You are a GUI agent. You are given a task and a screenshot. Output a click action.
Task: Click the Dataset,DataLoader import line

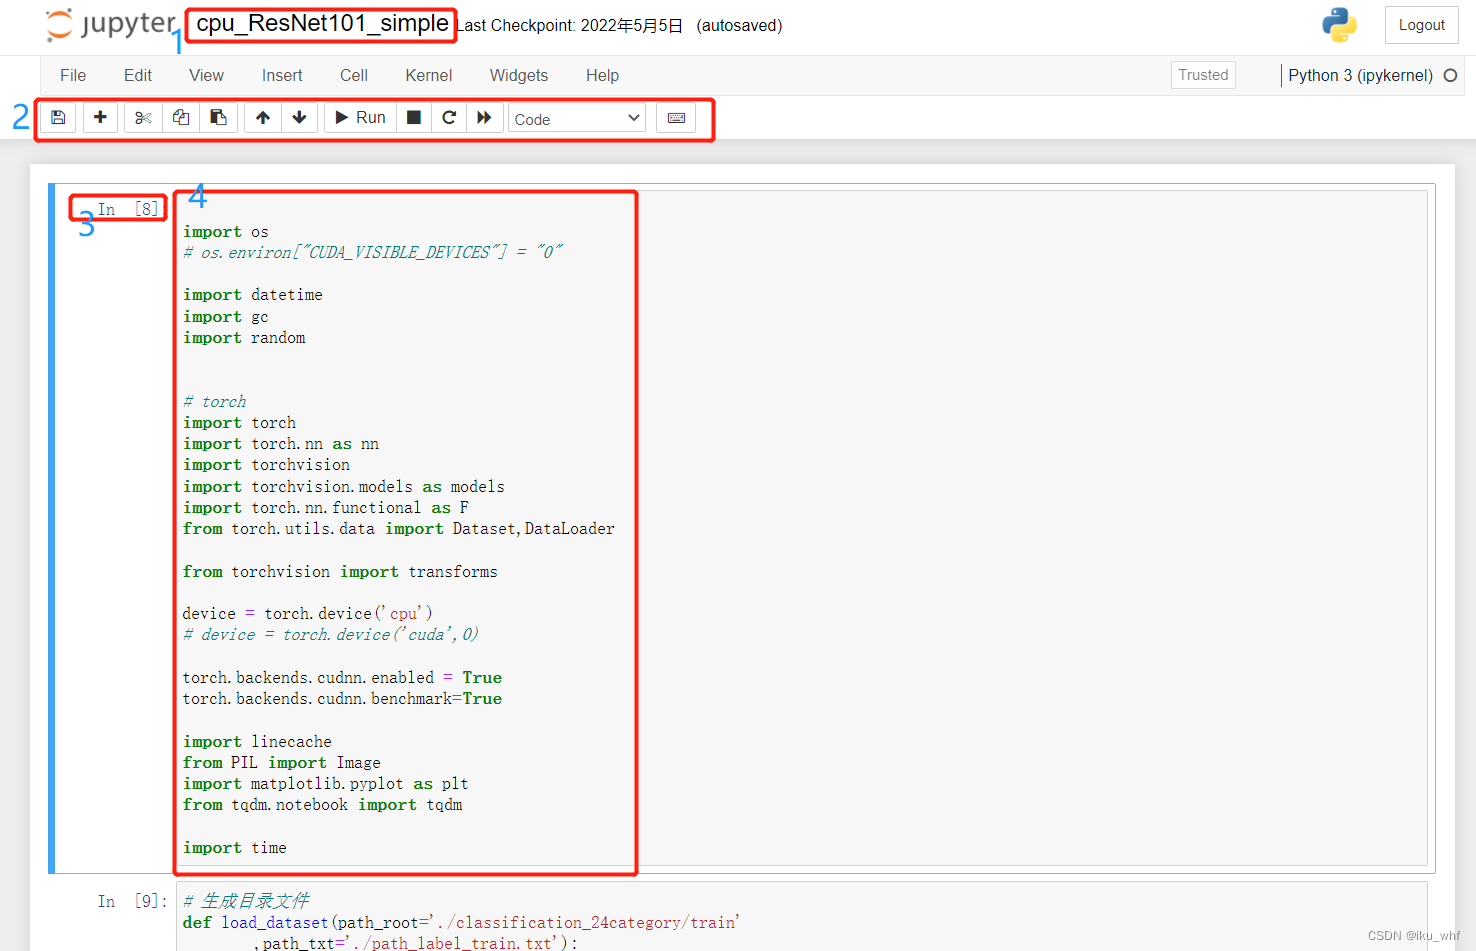[x=398, y=529]
